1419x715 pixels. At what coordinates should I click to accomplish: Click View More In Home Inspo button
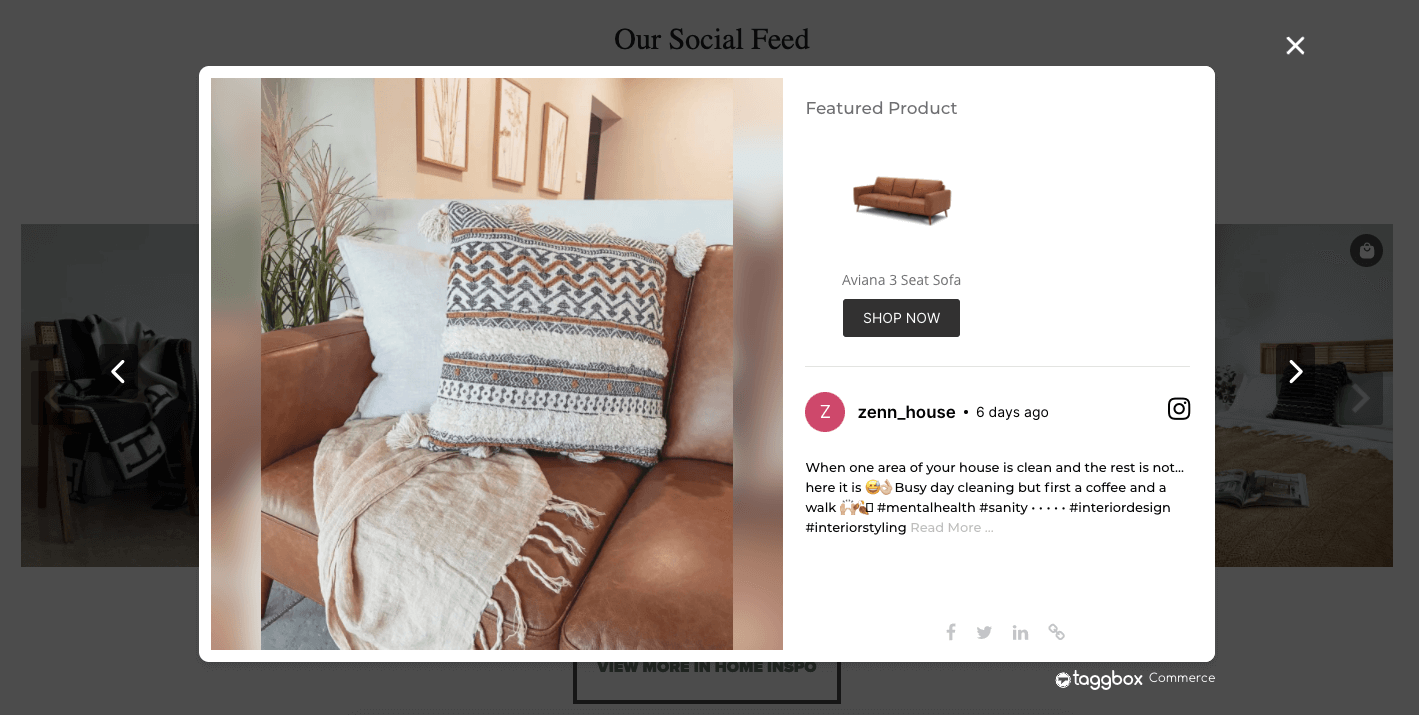pyautogui.click(x=707, y=672)
